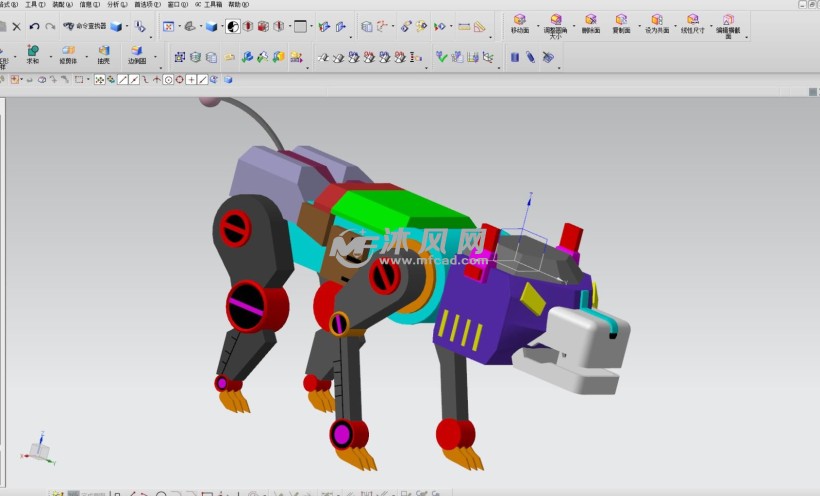Viewport: 820px width, 496px height.
Task: Toggle the green checkmark icon in toolbar
Action: (441, 57)
